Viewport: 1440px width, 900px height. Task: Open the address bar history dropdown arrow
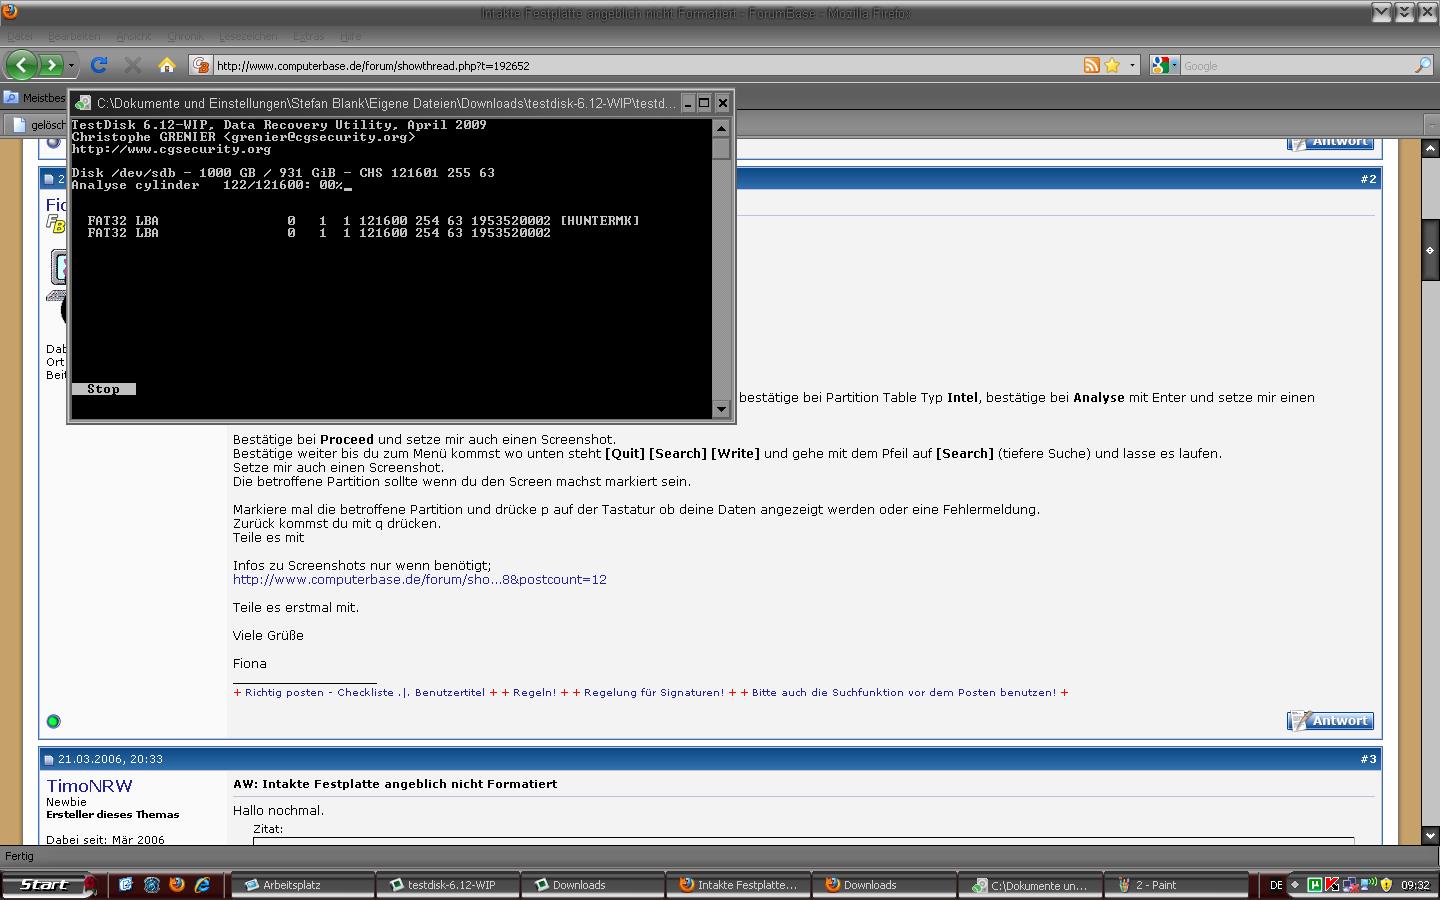(1132, 66)
